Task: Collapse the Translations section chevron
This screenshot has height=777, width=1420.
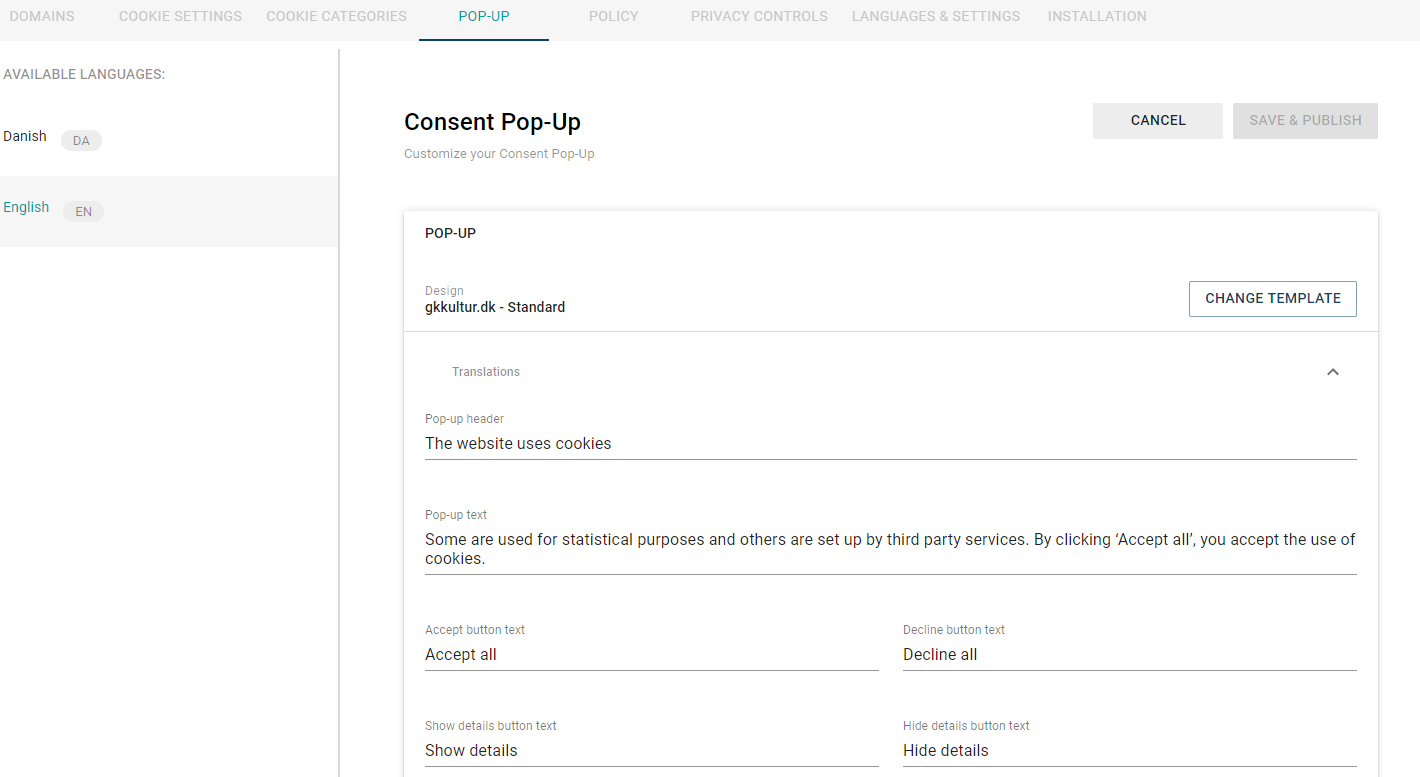Action: click(1332, 372)
